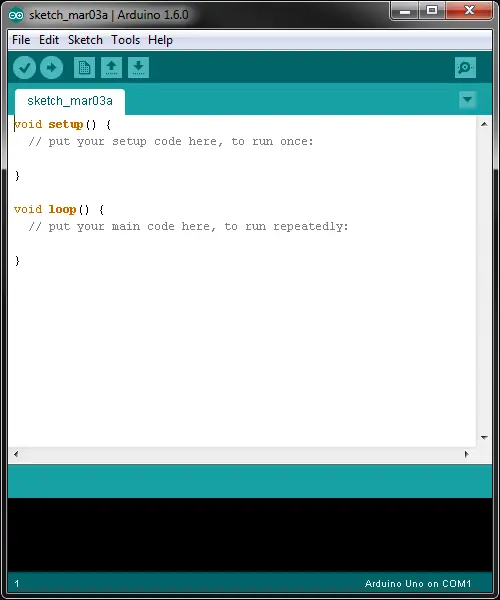Click the Verify checkmark button

[24, 68]
